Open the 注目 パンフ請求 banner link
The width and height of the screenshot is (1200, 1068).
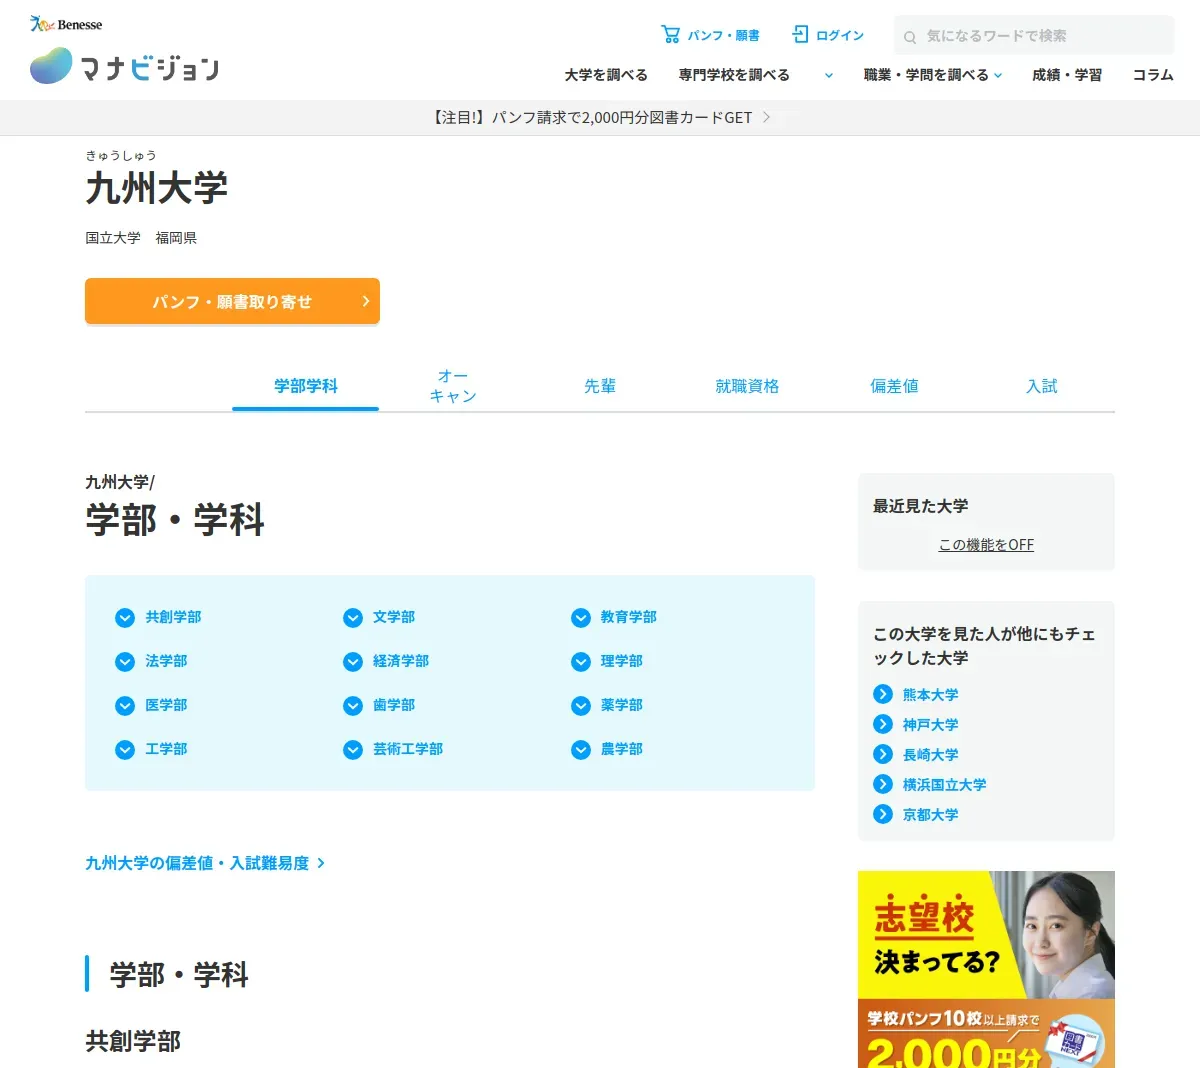coord(600,117)
